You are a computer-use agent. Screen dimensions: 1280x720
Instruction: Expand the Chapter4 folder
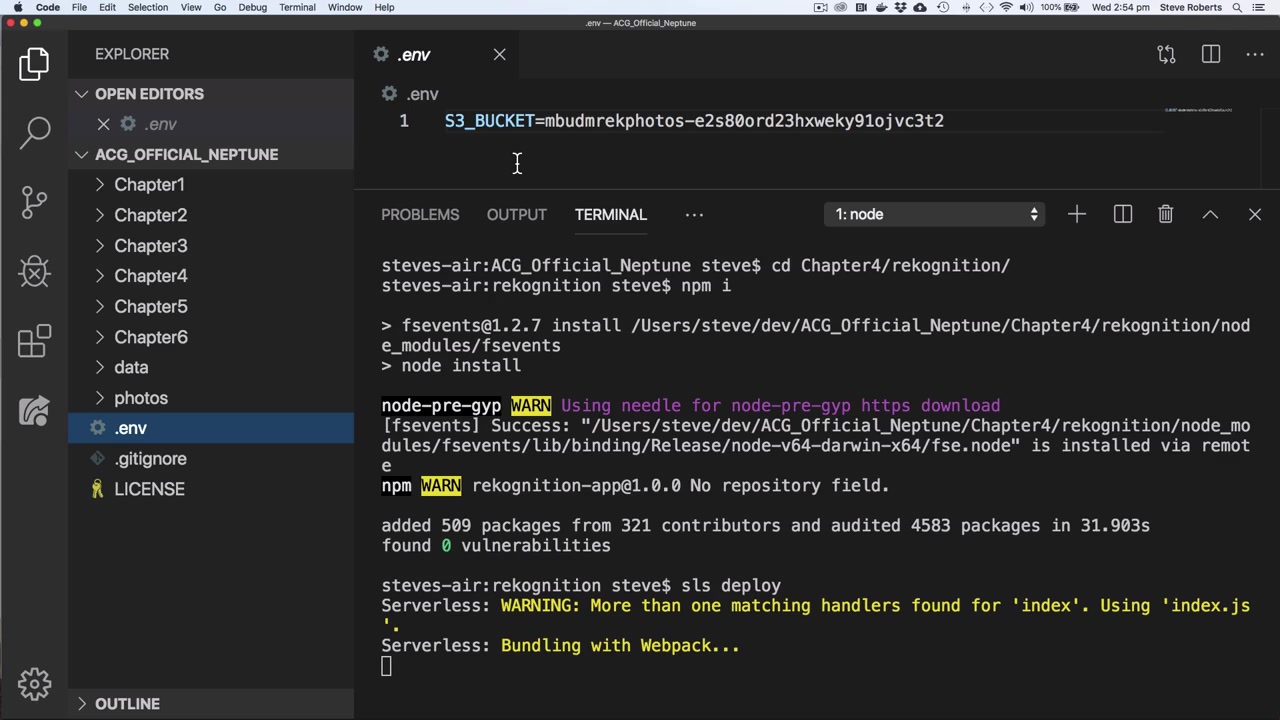click(x=150, y=276)
